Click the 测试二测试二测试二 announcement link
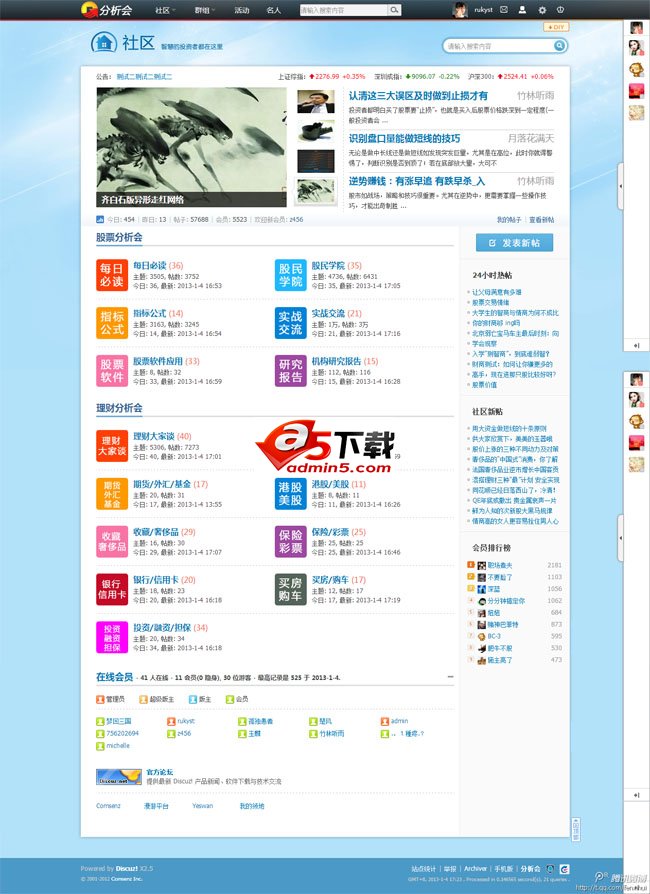 point(144,76)
